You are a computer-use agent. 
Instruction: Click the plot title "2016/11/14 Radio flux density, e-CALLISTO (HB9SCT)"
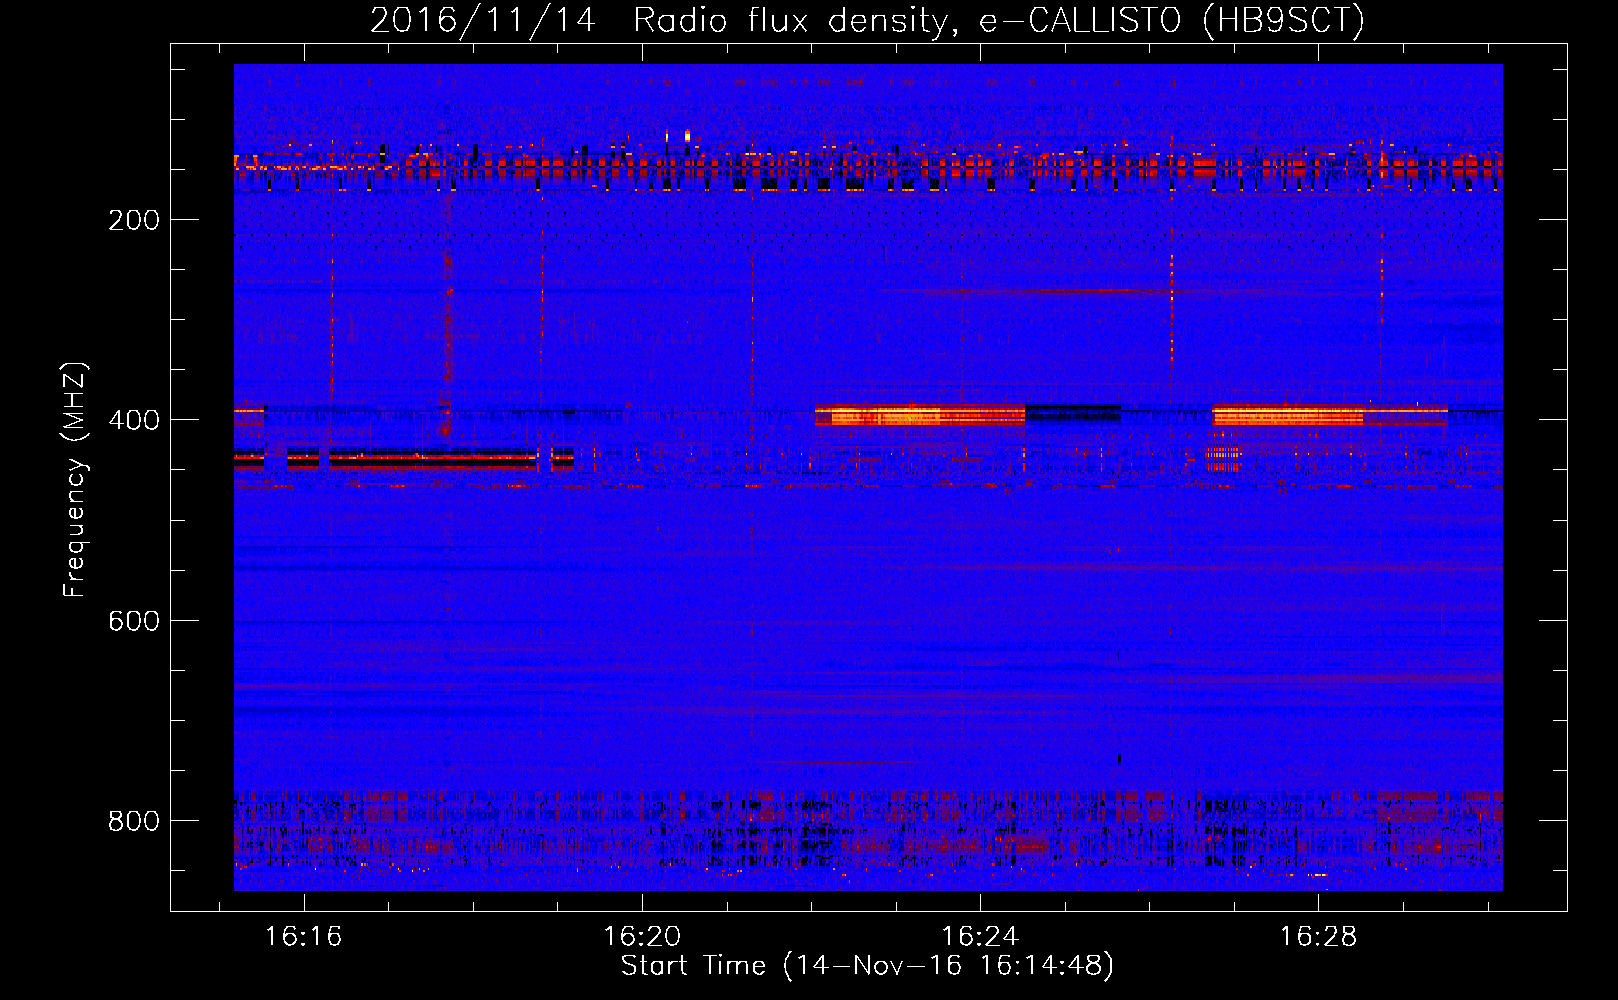point(867,20)
